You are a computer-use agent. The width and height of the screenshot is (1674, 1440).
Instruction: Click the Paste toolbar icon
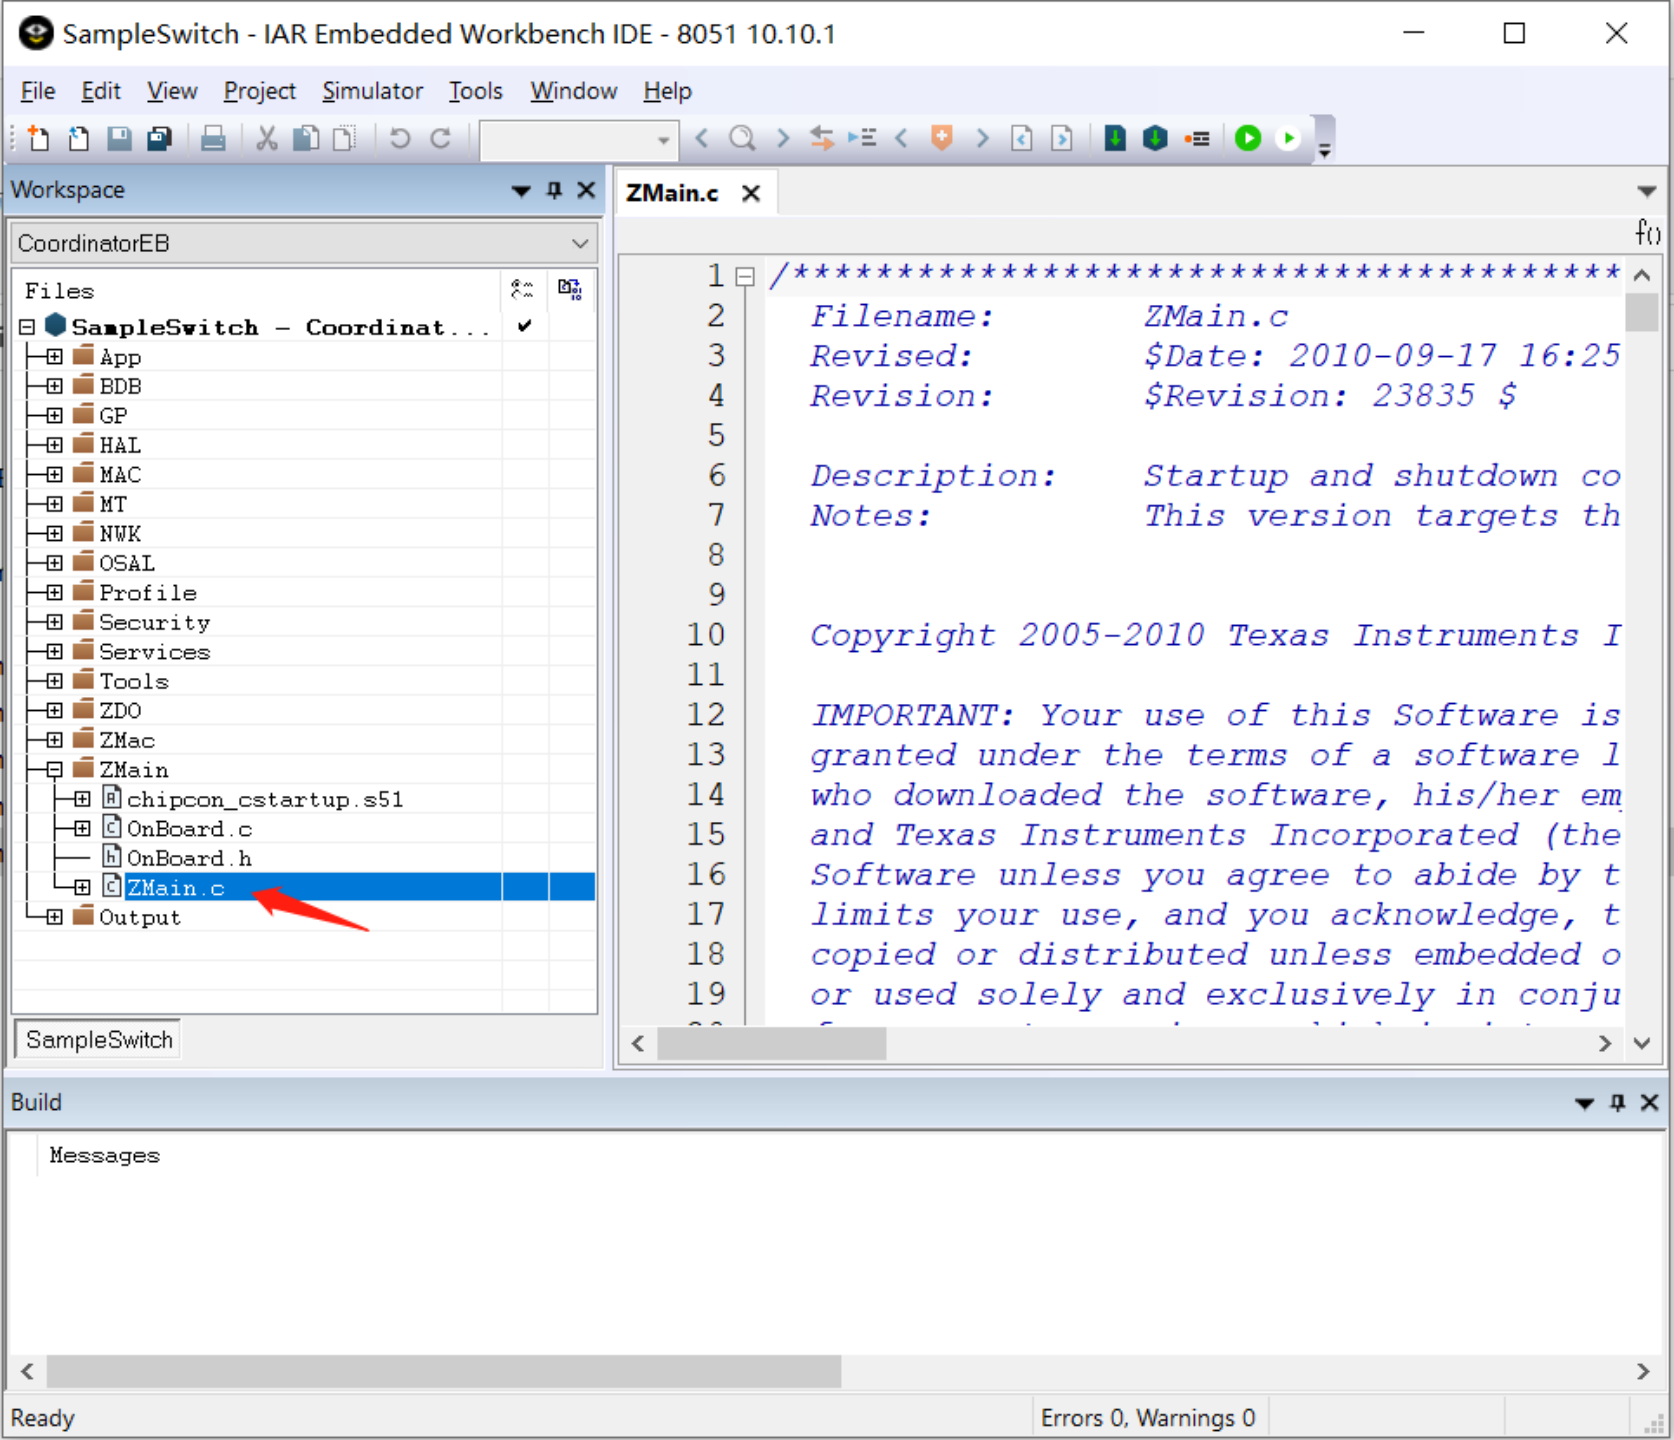[344, 138]
